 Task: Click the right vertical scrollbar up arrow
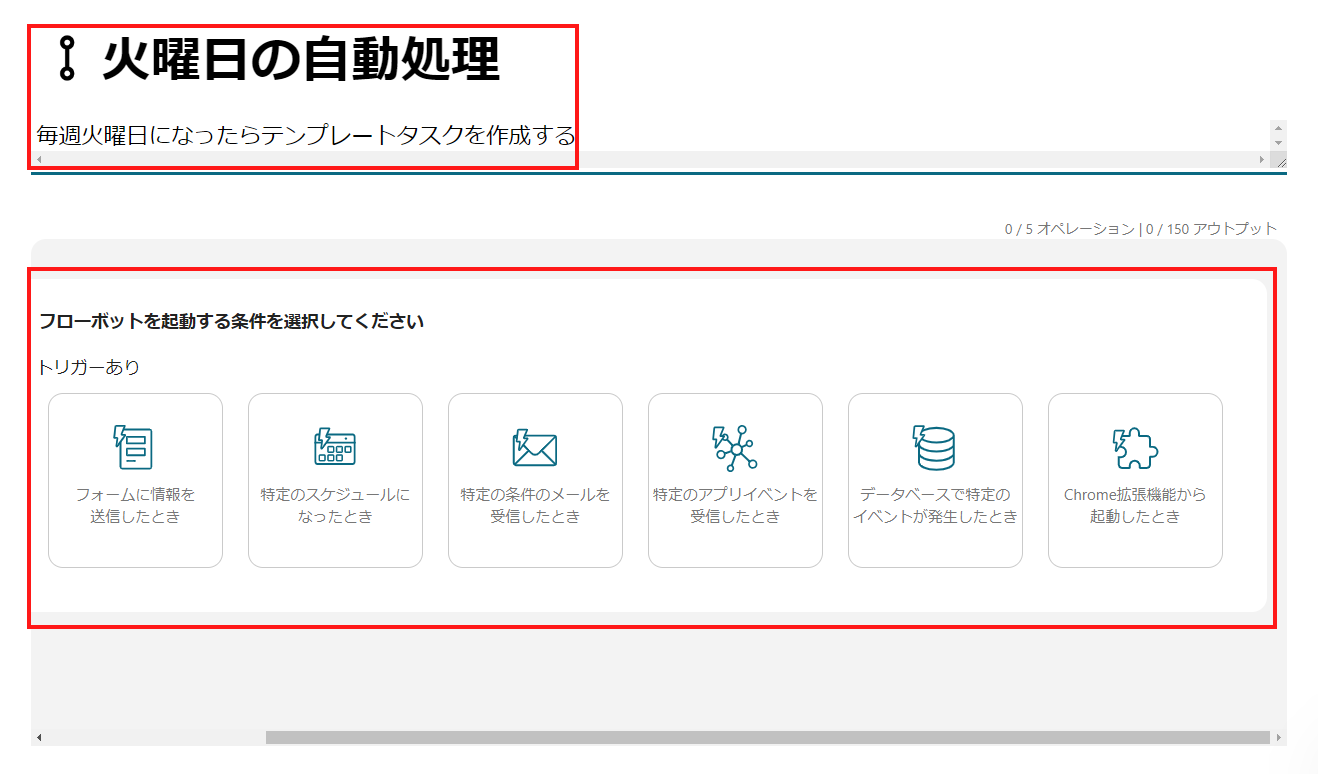[x=1280, y=126]
